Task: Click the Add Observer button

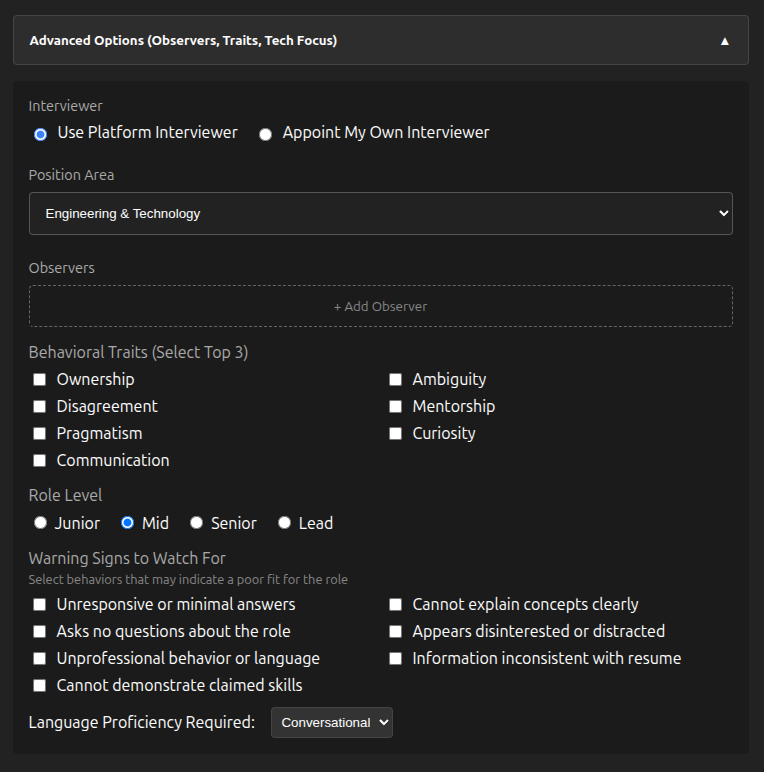Action: pyautogui.click(x=380, y=306)
